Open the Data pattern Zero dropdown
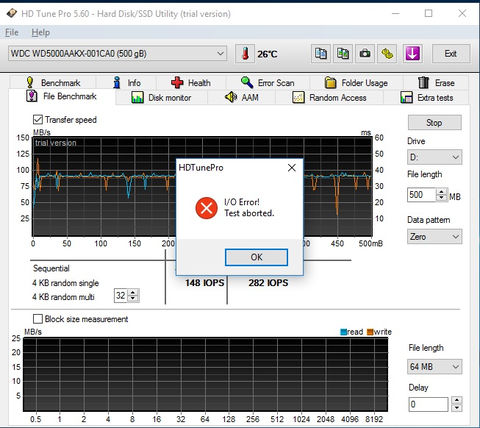The height and width of the screenshot is (428, 480). (434, 237)
